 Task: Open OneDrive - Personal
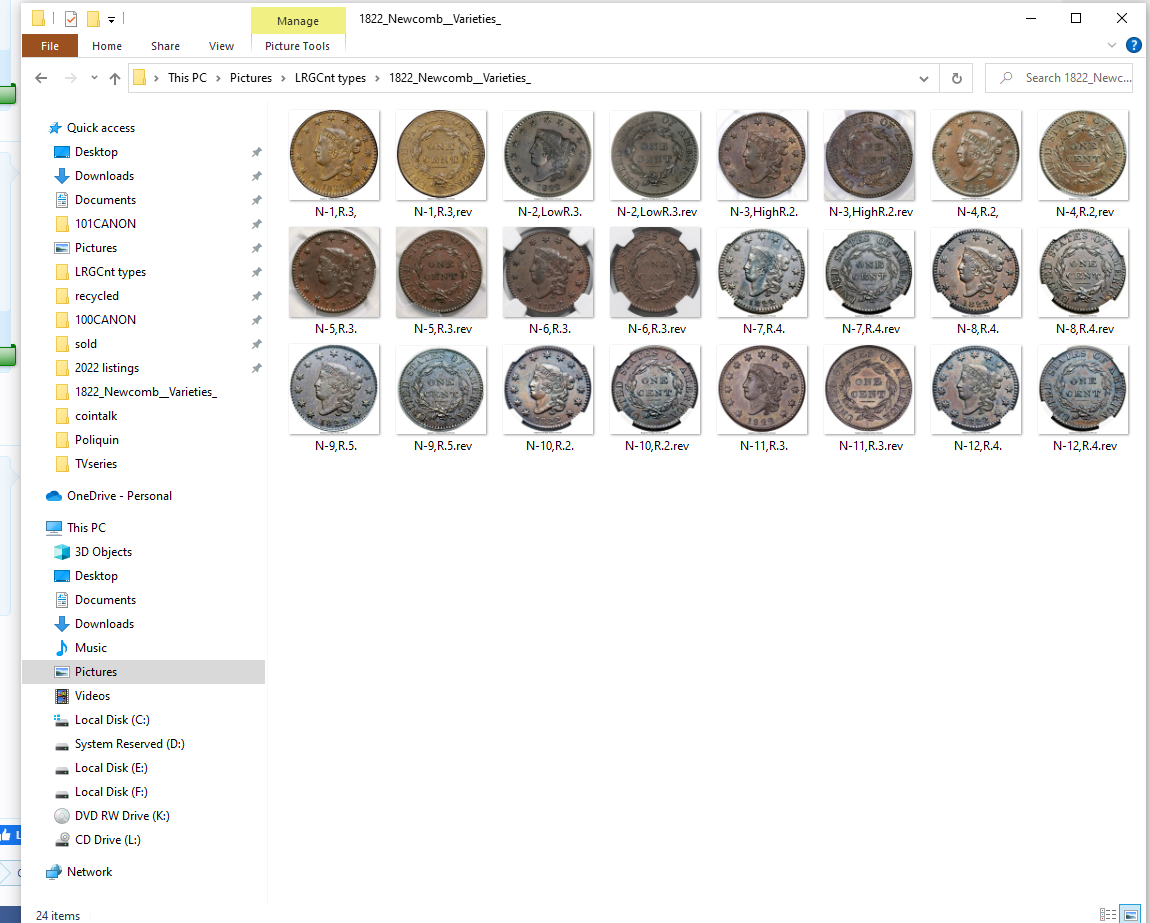point(119,496)
